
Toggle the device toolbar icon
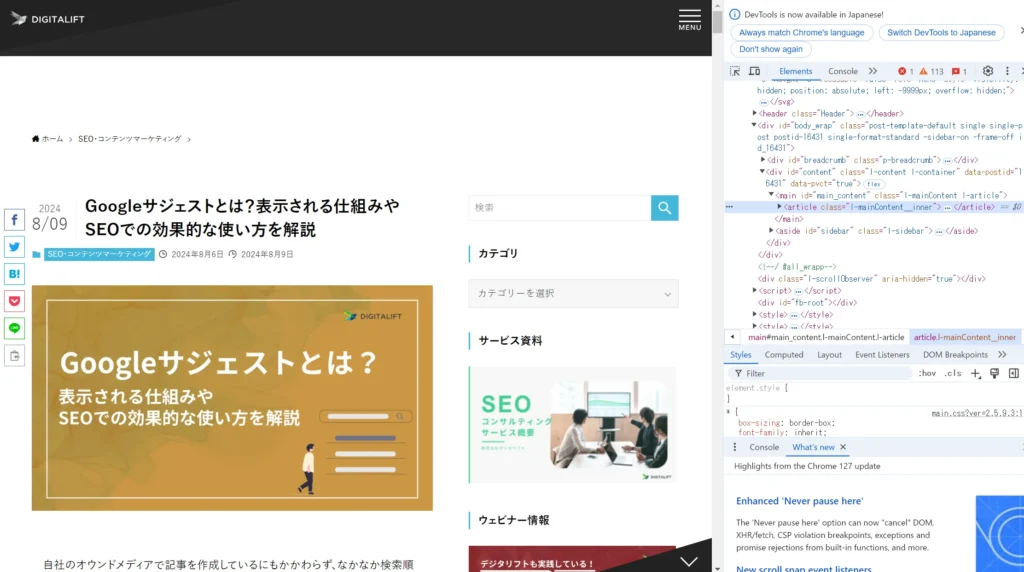point(754,71)
